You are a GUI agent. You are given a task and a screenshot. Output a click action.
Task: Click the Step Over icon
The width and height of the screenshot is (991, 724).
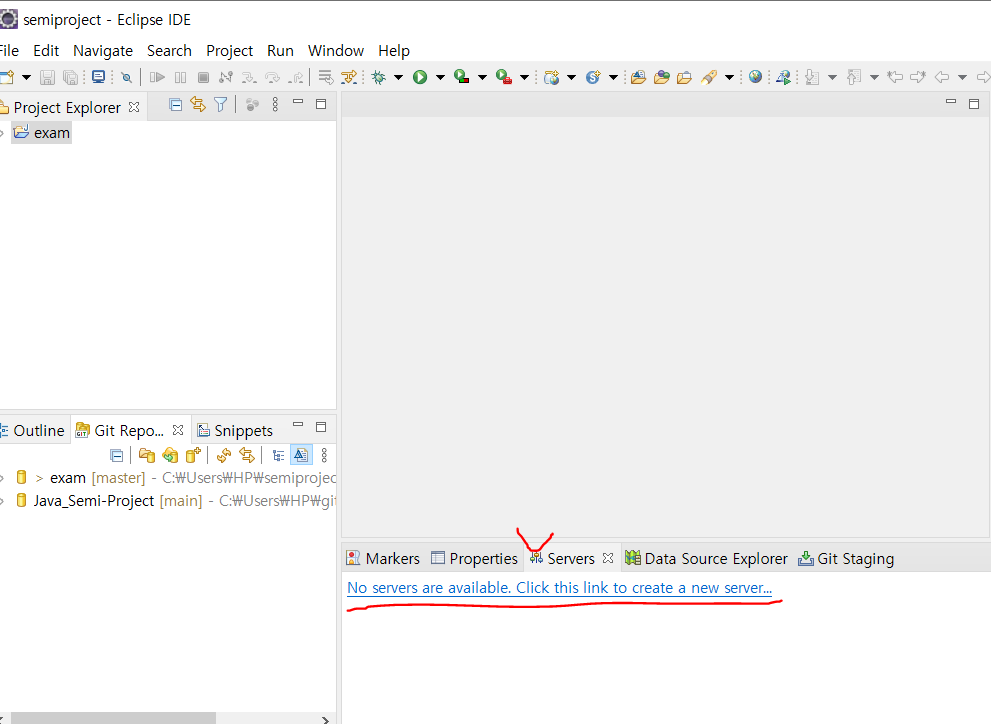tap(272, 77)
